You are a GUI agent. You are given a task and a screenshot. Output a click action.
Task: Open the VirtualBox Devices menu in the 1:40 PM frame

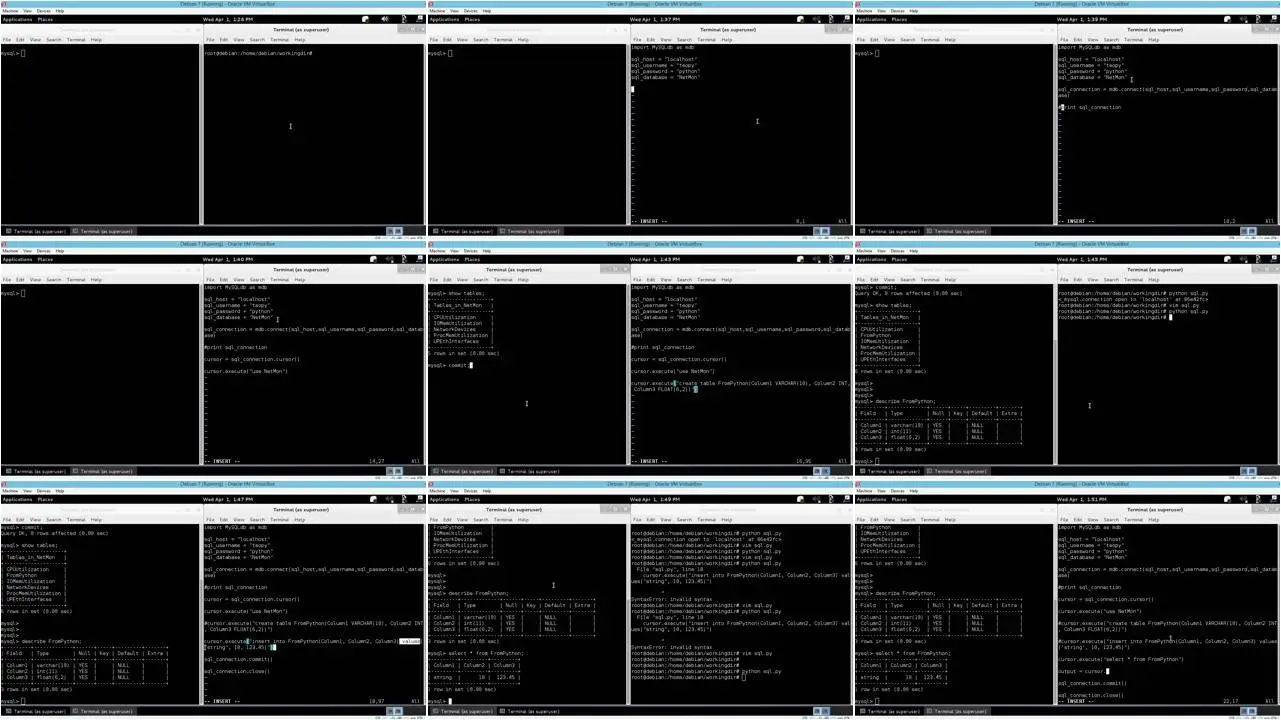coord(43,251)
